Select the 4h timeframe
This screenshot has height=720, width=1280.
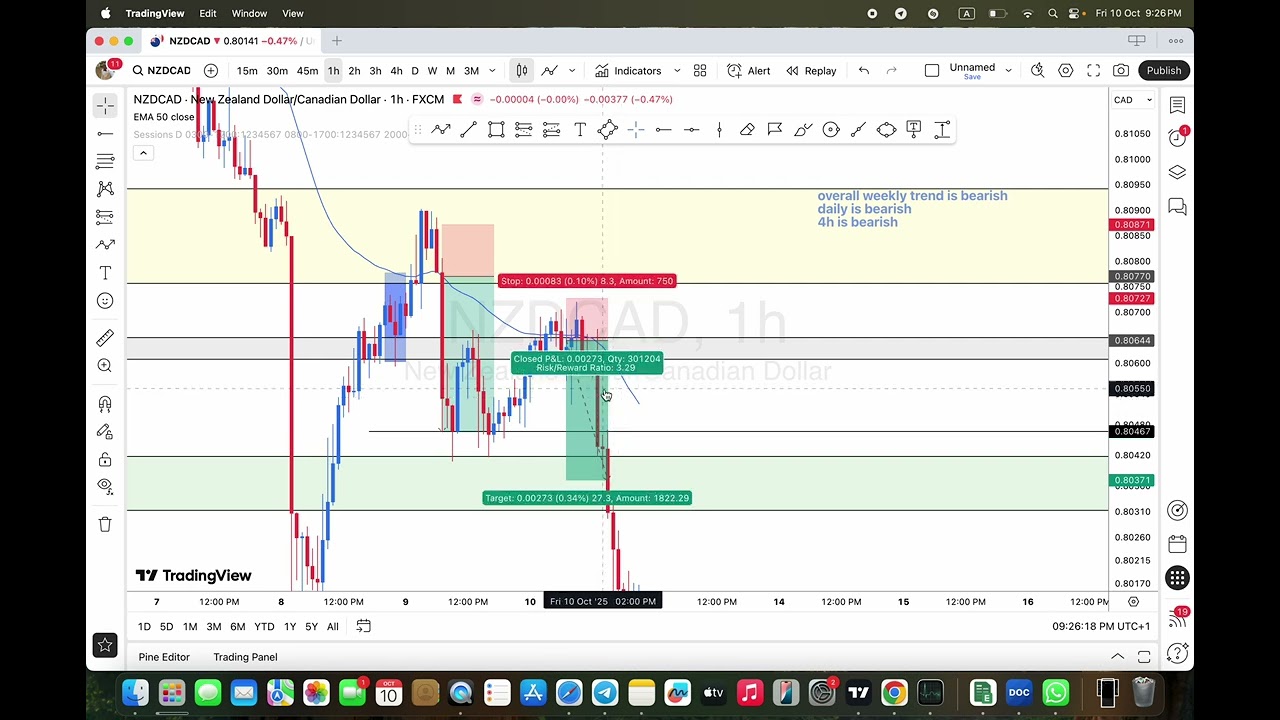pyautogui.click(x=396, y=70)
